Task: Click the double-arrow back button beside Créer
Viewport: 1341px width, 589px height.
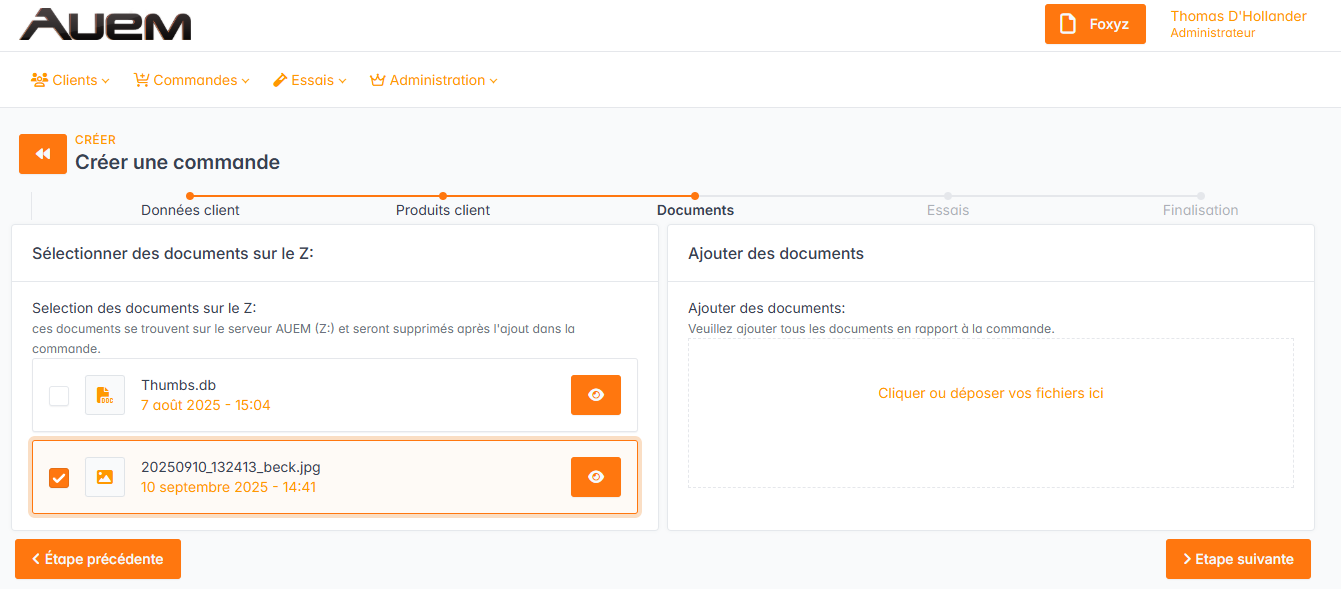Action: pos(43,154)
